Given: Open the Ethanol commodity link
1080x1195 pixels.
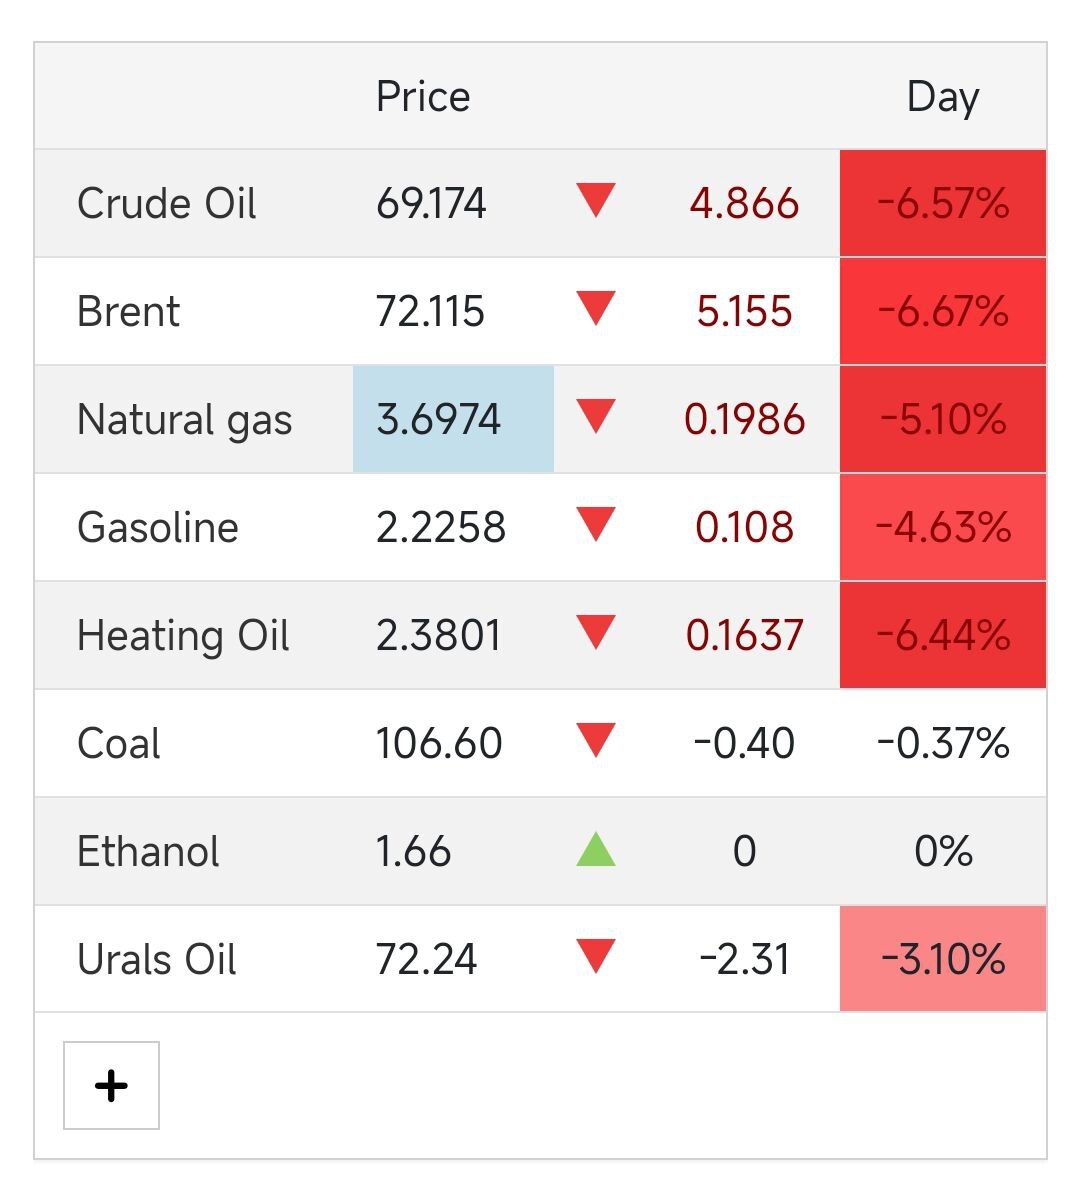Looking at the screenshot, I should coord(148,852).
